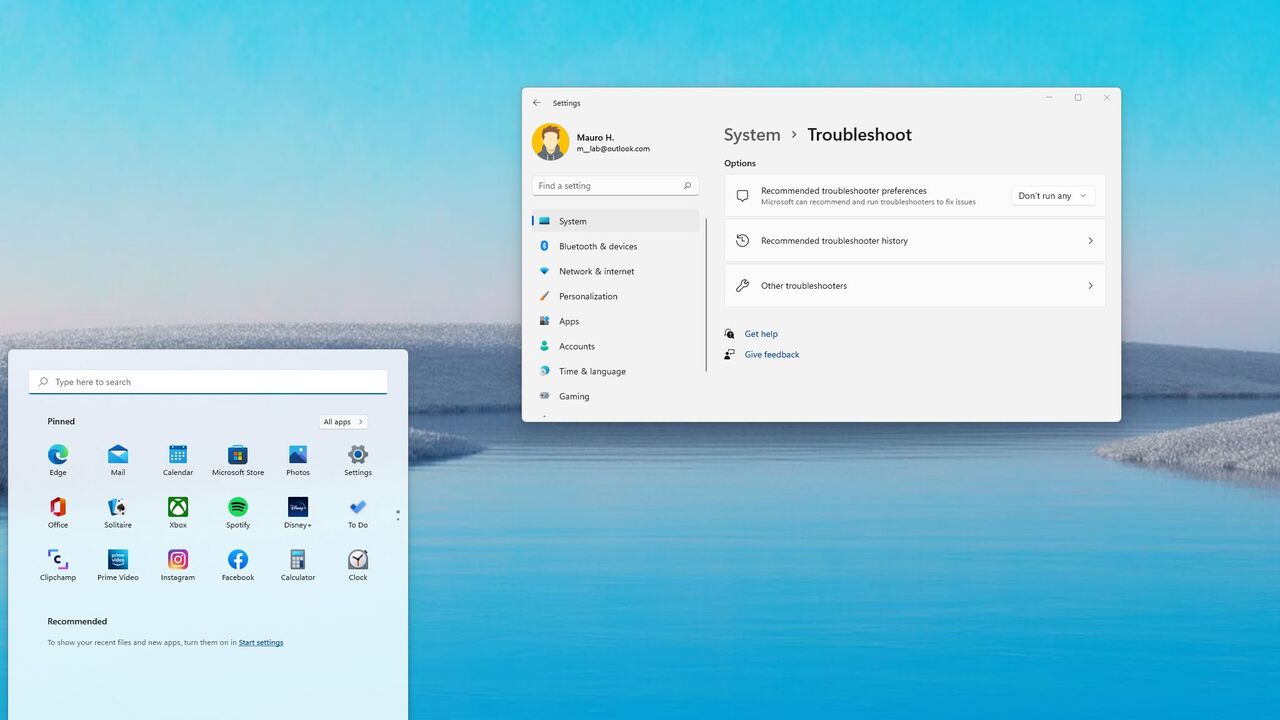Open Other troubleshooters section

pyautogui.click(x=914, y=286)
